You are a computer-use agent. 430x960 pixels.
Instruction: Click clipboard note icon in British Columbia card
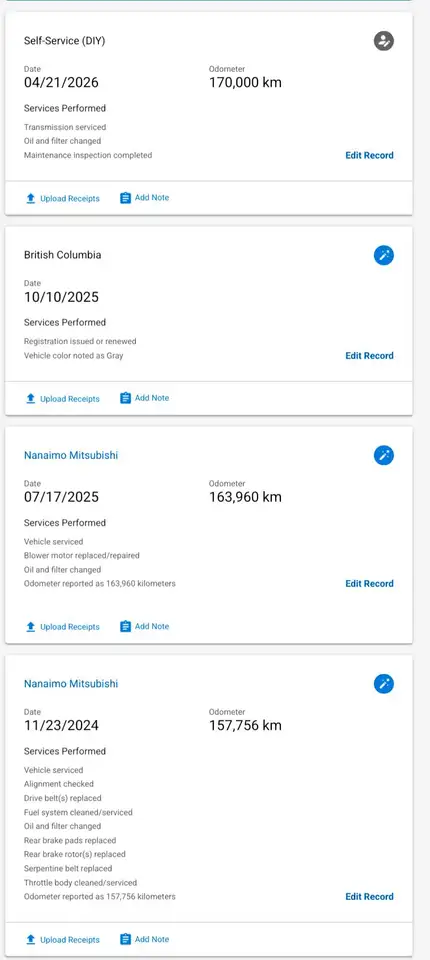tap(125, 398)
